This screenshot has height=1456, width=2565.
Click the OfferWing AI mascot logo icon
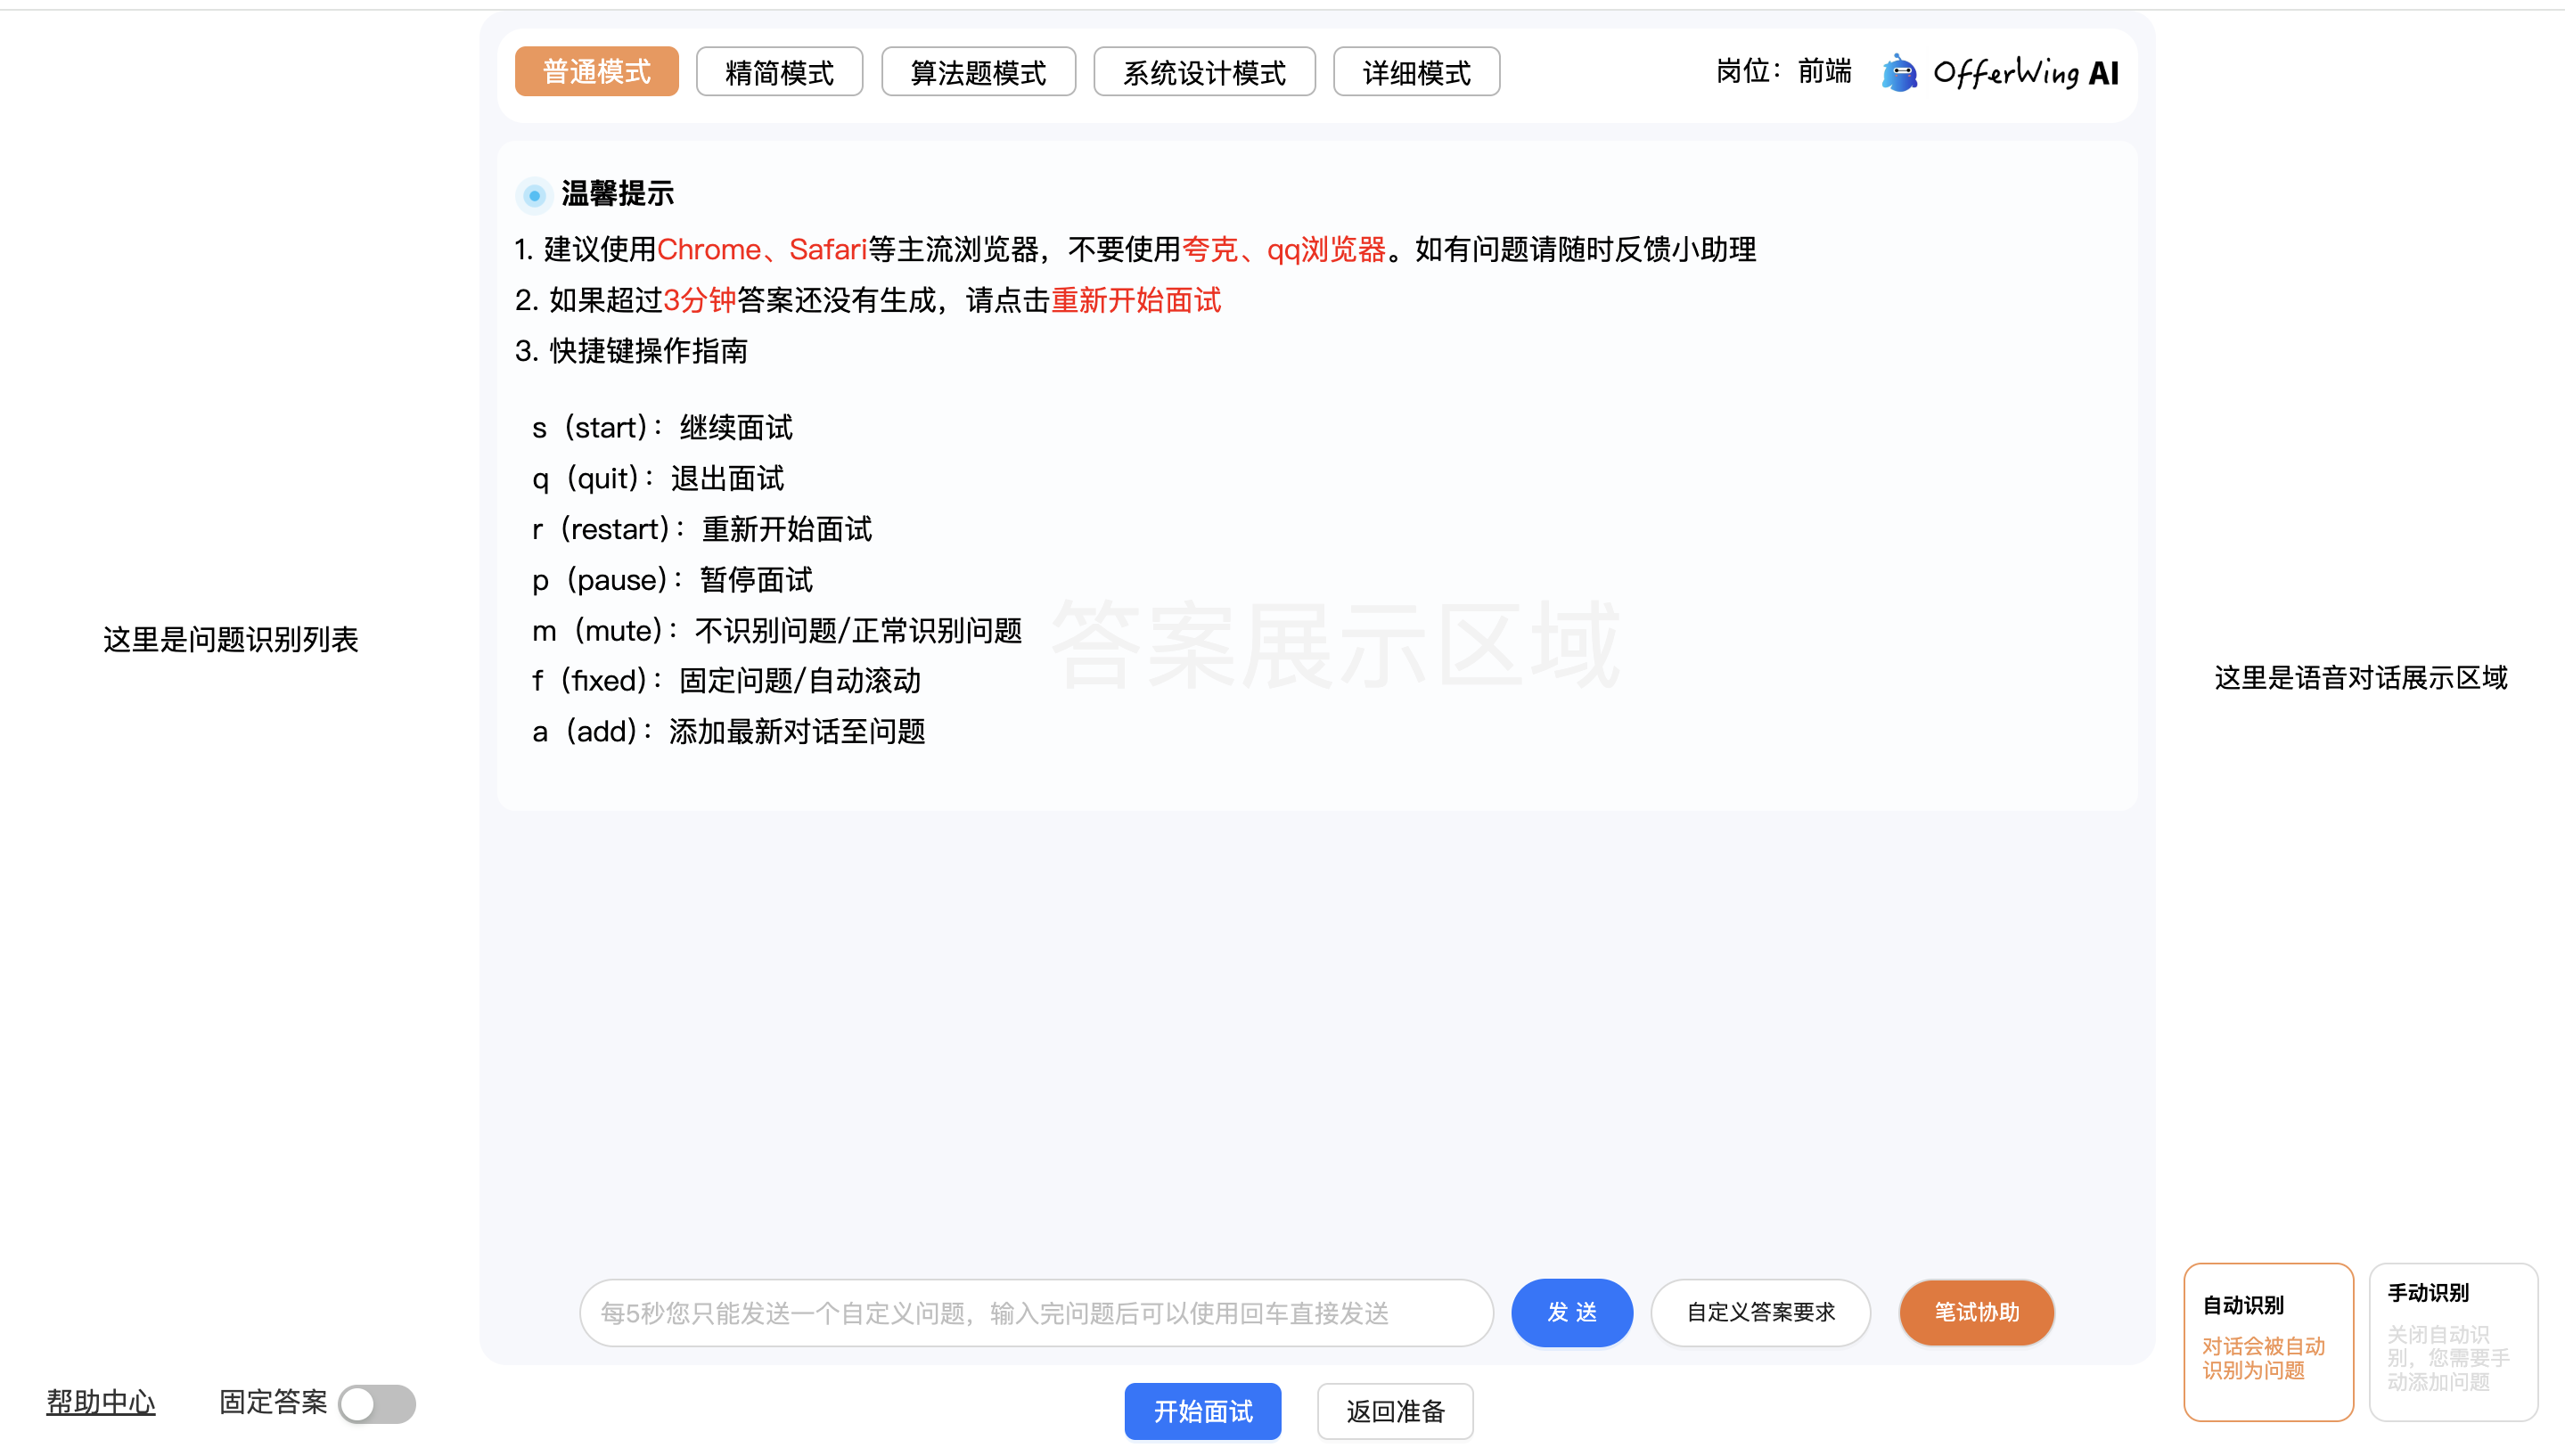coord(1898,73)
